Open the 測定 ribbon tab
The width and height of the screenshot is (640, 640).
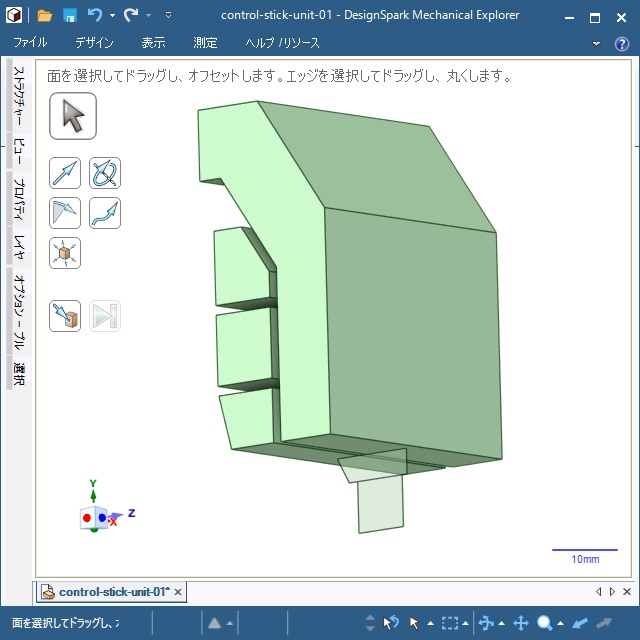tap(205, 43)
